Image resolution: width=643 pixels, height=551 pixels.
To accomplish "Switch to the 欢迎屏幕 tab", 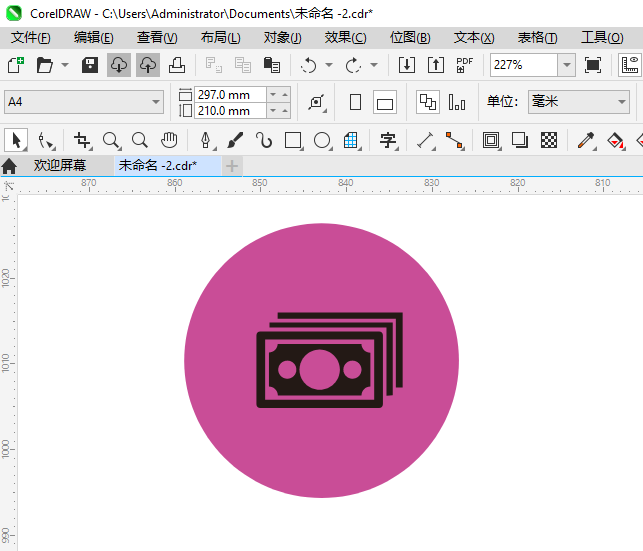I will [x=60, y=166].
